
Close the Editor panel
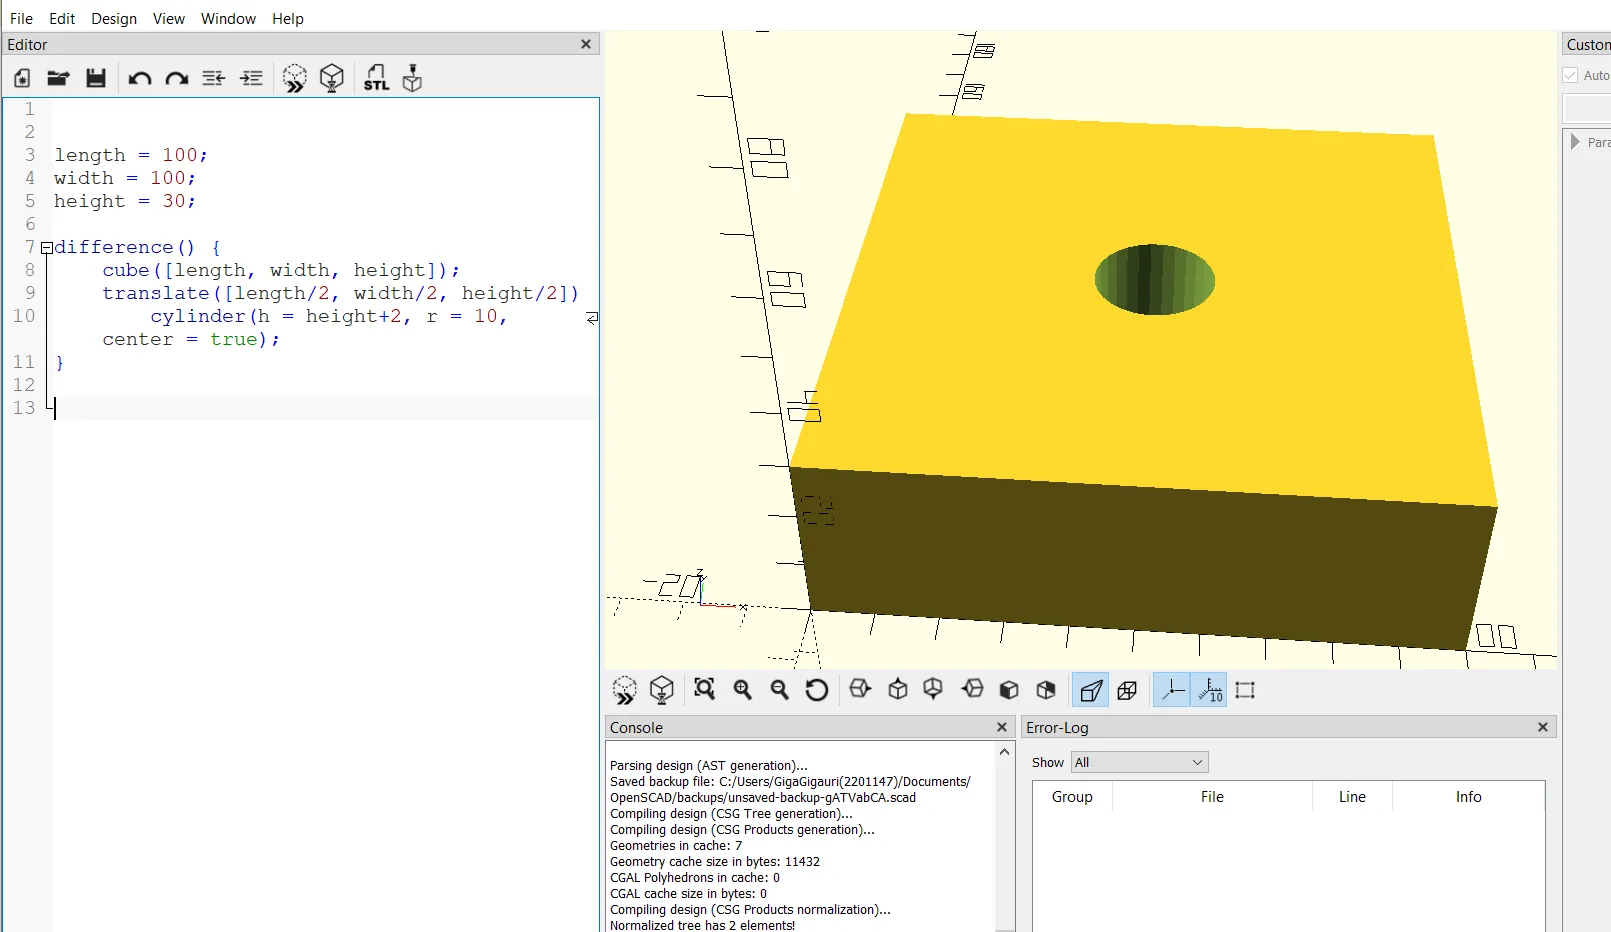(586, 44)
